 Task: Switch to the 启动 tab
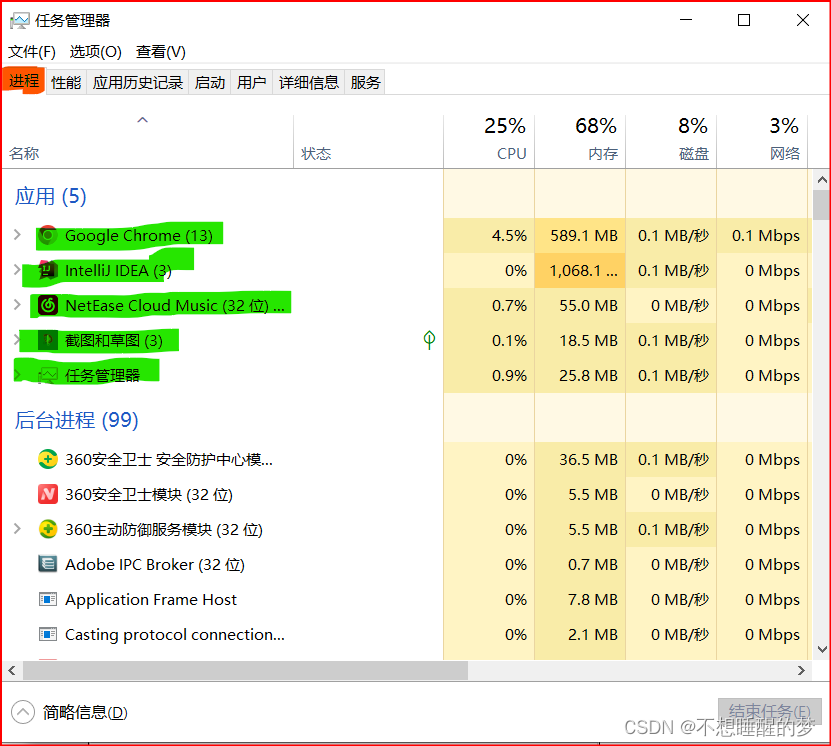click(x=210, y=82)
